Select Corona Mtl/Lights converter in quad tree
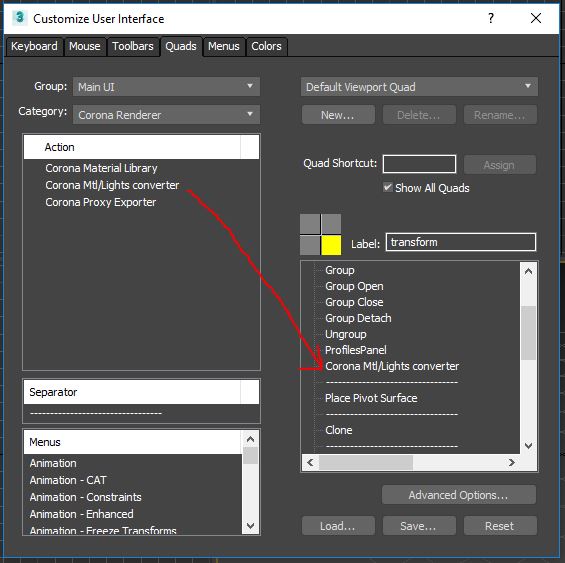565x563 pixels. (392, 366)
